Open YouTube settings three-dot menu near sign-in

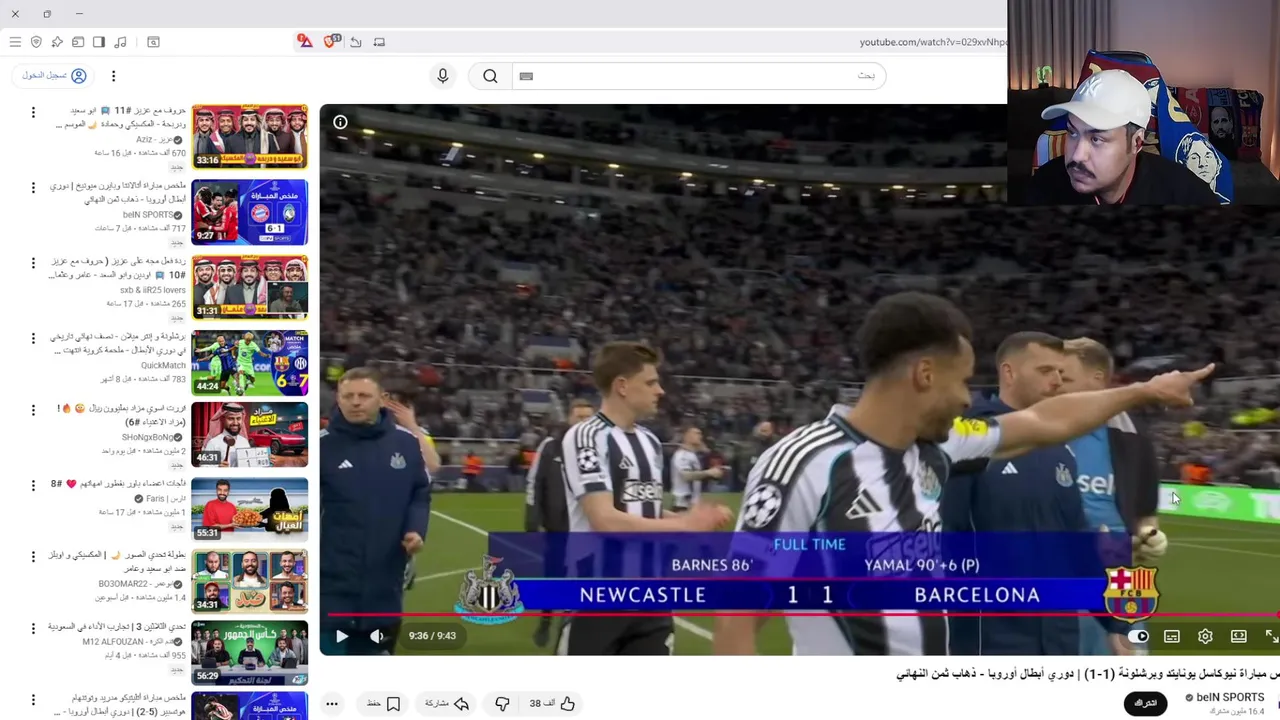(x=113, y=76)
